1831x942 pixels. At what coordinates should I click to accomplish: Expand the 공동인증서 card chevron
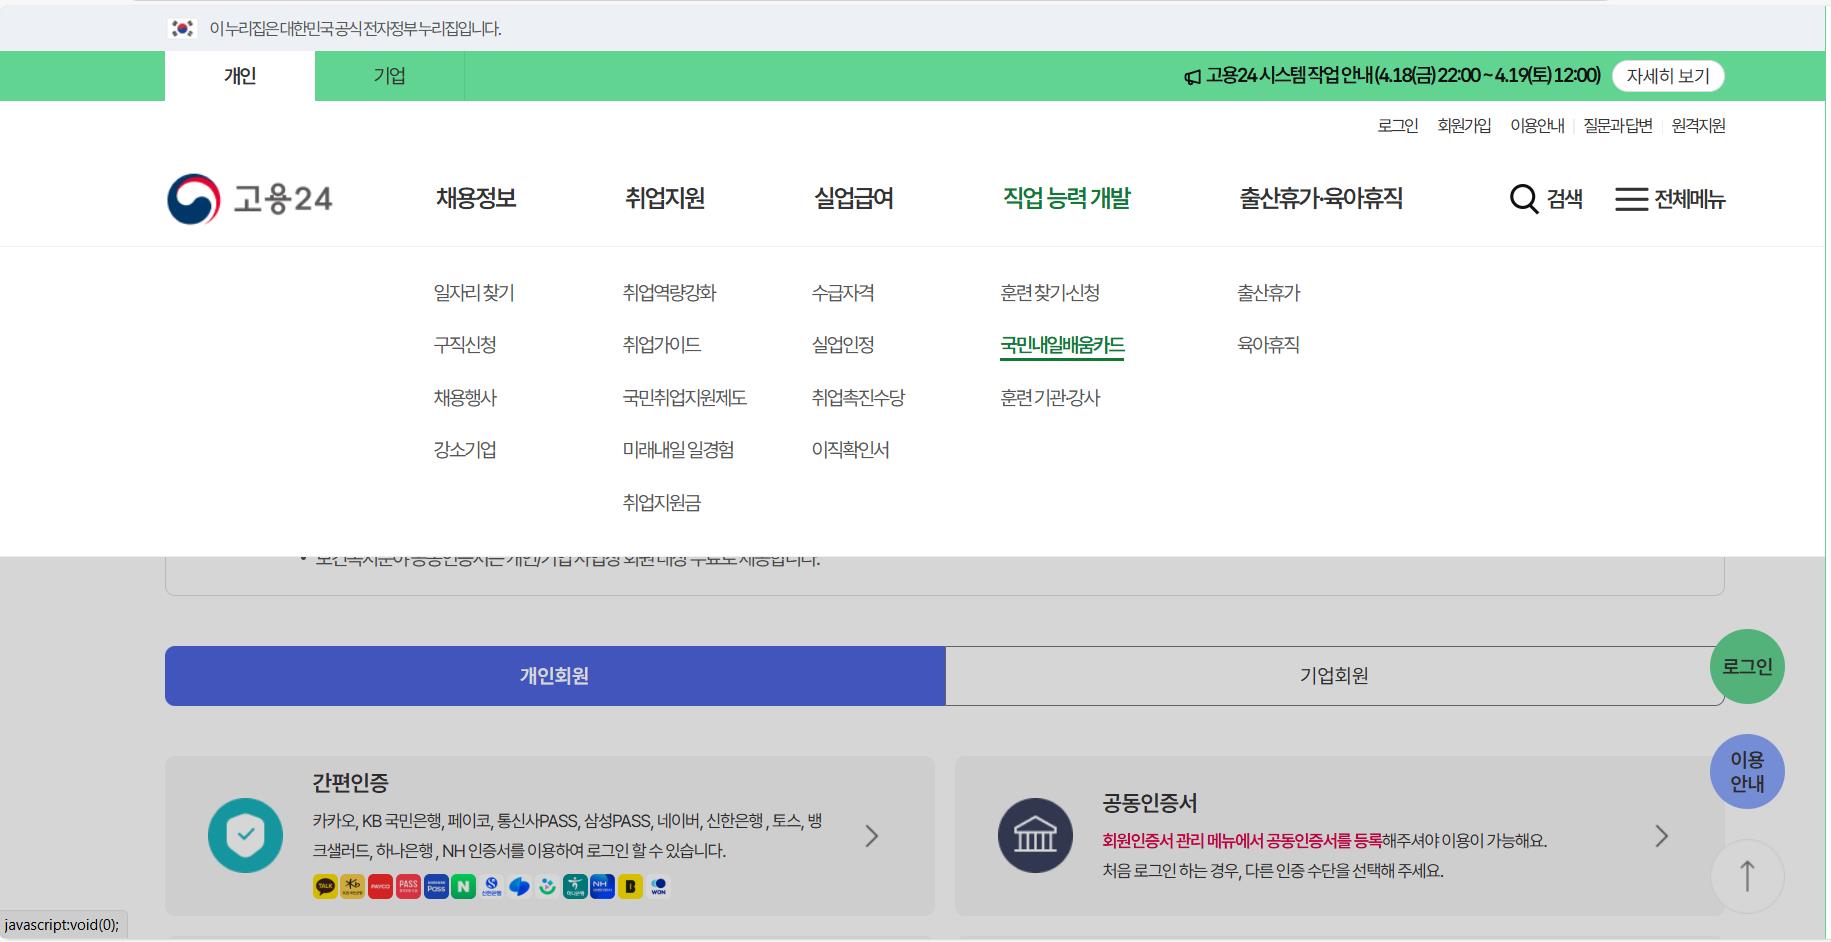tap(1662, 836)
